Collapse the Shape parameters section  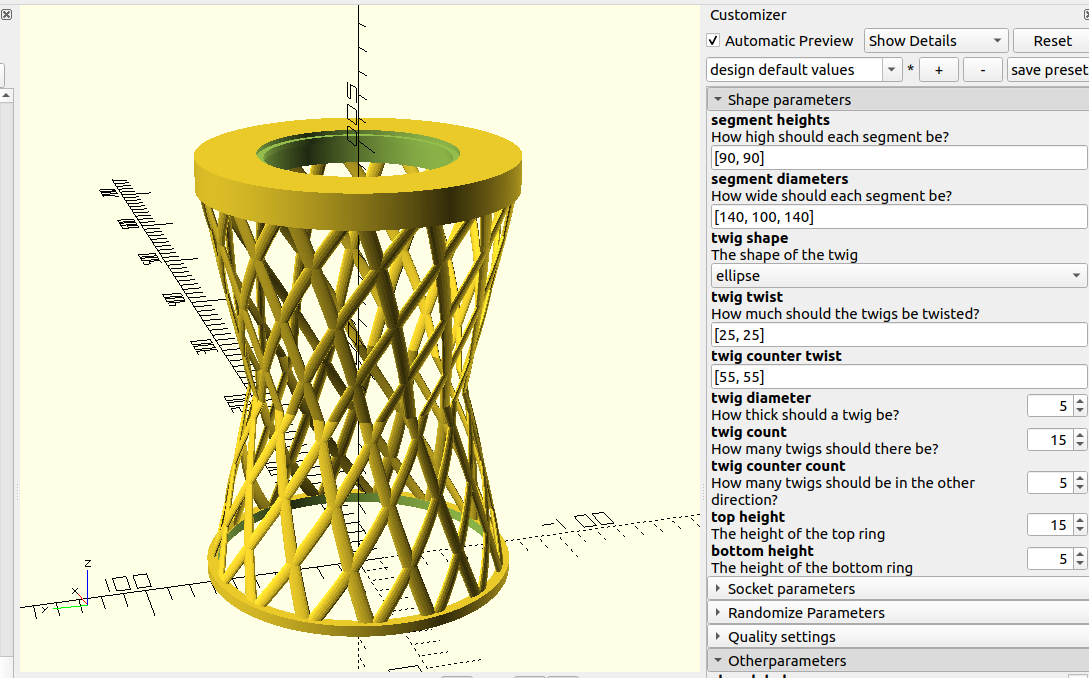718,99
